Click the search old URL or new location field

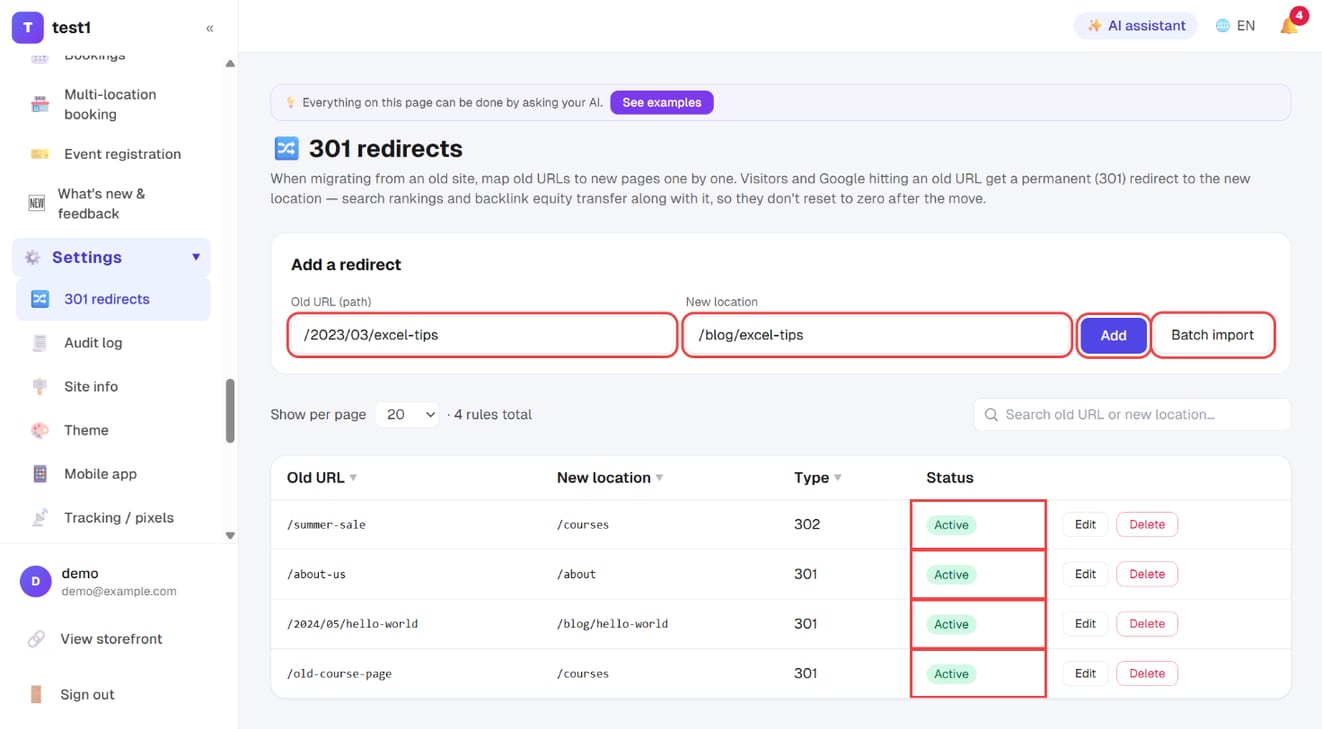click(1132, 414)
